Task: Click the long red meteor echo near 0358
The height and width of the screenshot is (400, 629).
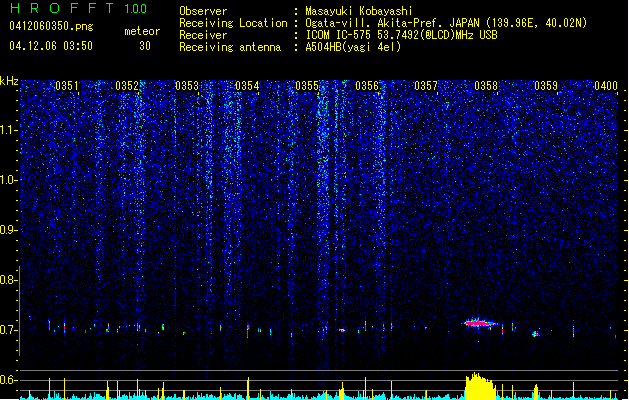Action: point(479,323)
